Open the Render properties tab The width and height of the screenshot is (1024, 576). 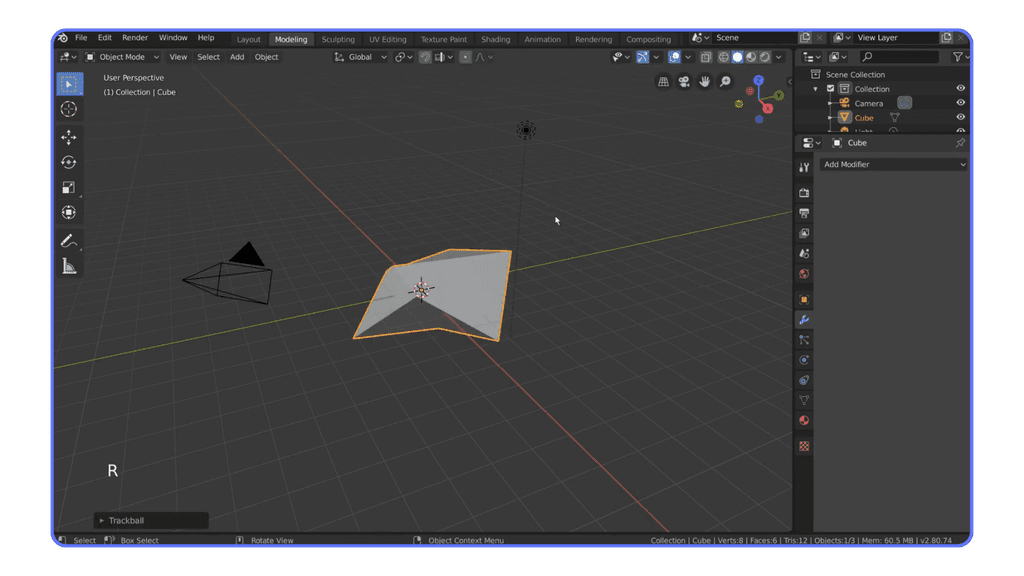coord(804,191)
